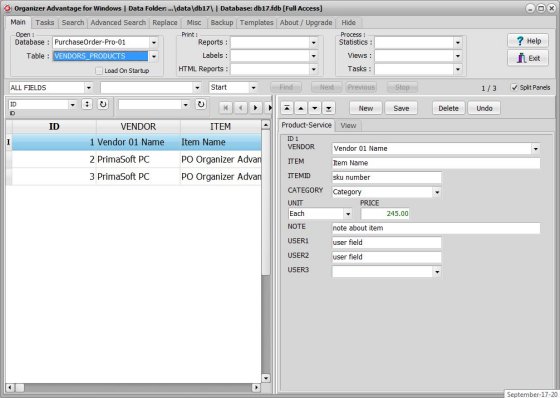Screen dimensions: 560x398
Task: Open the Statistics dropdown
Action: (x=458, y=43)
